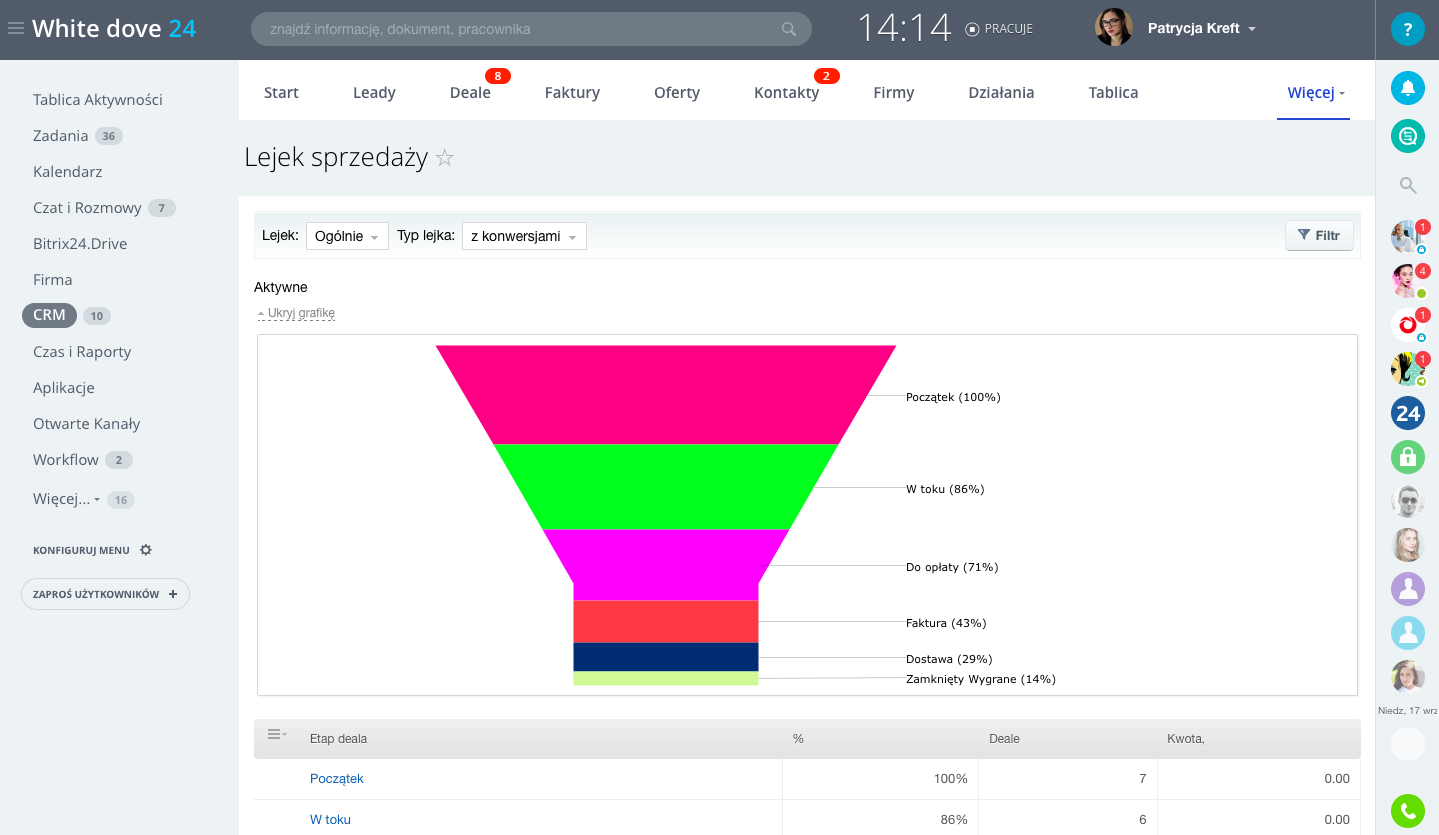Click the green lock icon in sidebar
This screenshot has width=1439, height=835.
pos(1407,457)
